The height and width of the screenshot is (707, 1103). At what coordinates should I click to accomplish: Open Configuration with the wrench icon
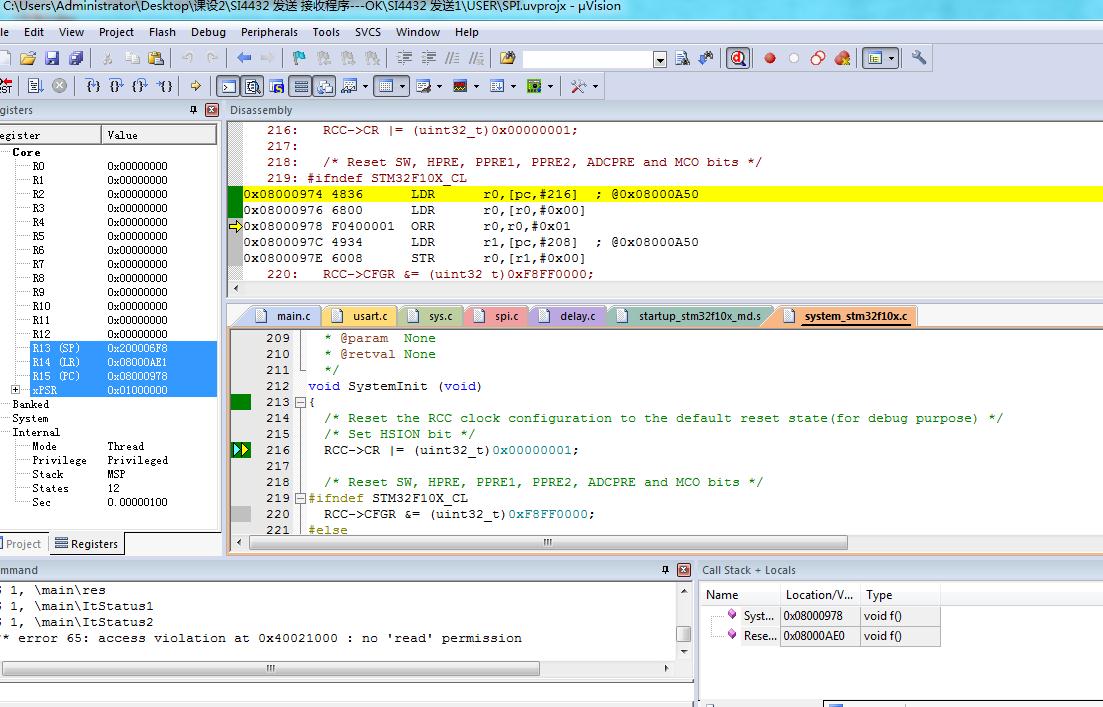pos(919,58)
